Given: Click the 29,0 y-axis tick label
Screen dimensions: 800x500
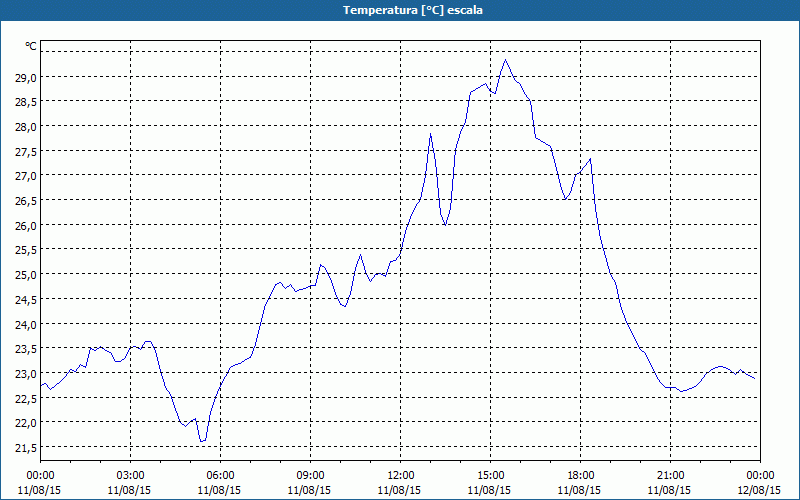Looking at the screenshot, I should (28, 78).
